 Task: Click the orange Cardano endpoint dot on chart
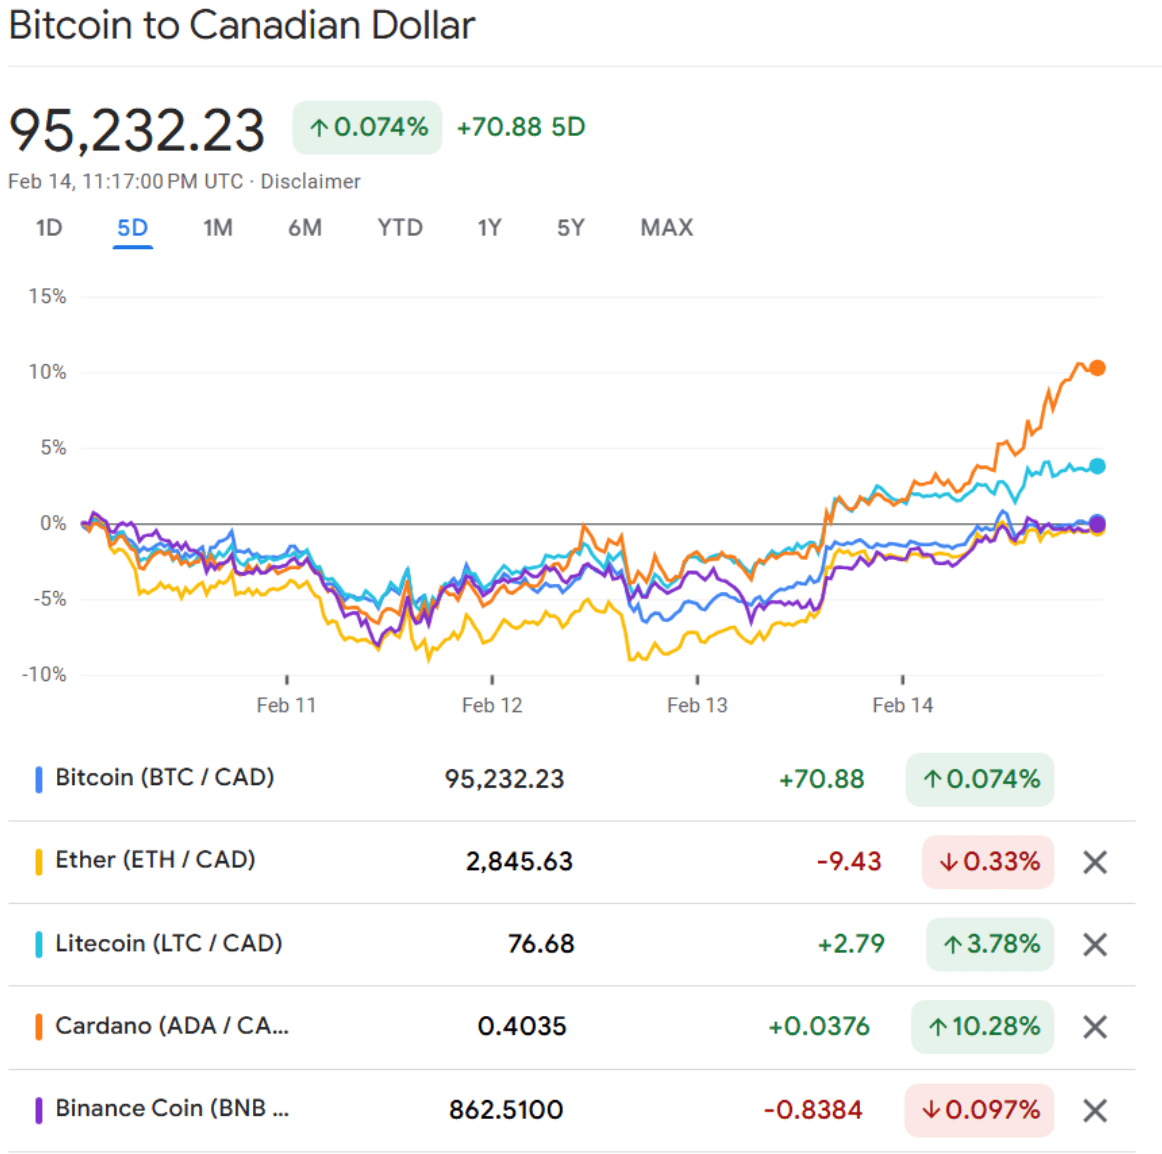[1097, 368]
